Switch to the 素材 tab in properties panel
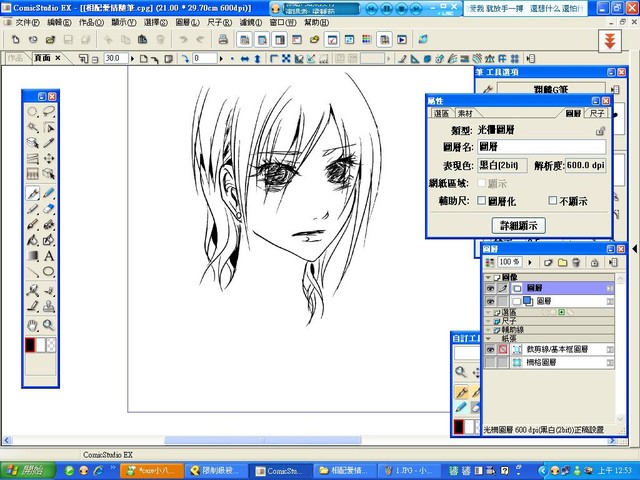Viewport: 640px width, 480px height. tap(465, 113)
